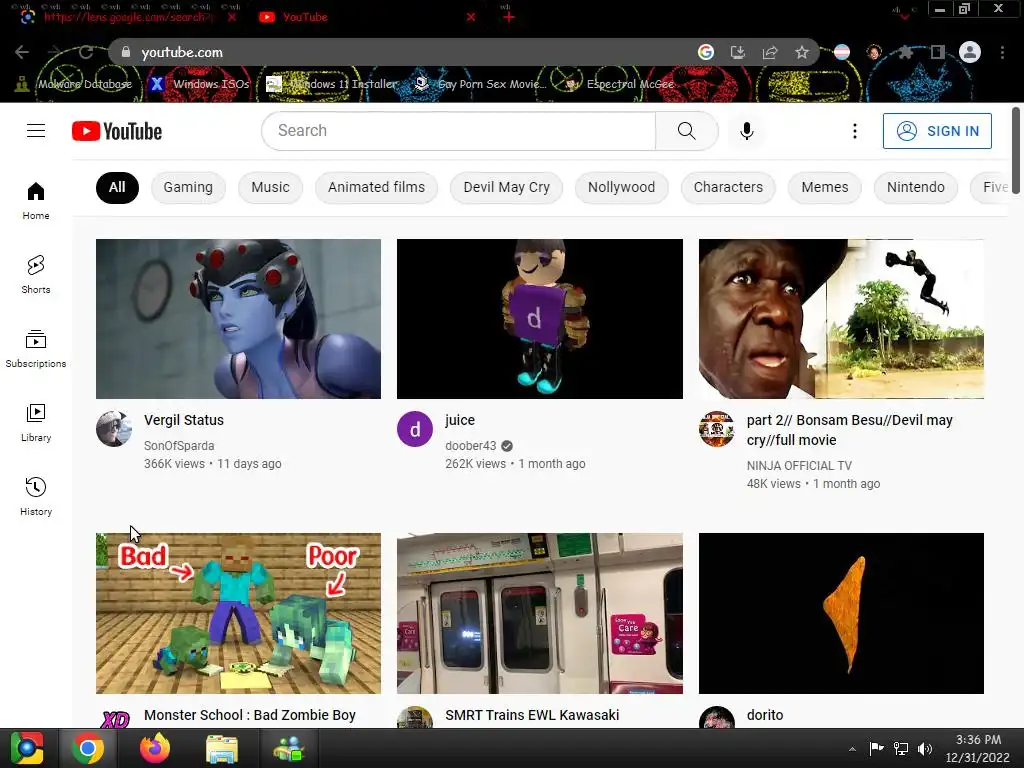Open new tab with the plus button
Screen dimensions: 1024x768
coord(509,17)
